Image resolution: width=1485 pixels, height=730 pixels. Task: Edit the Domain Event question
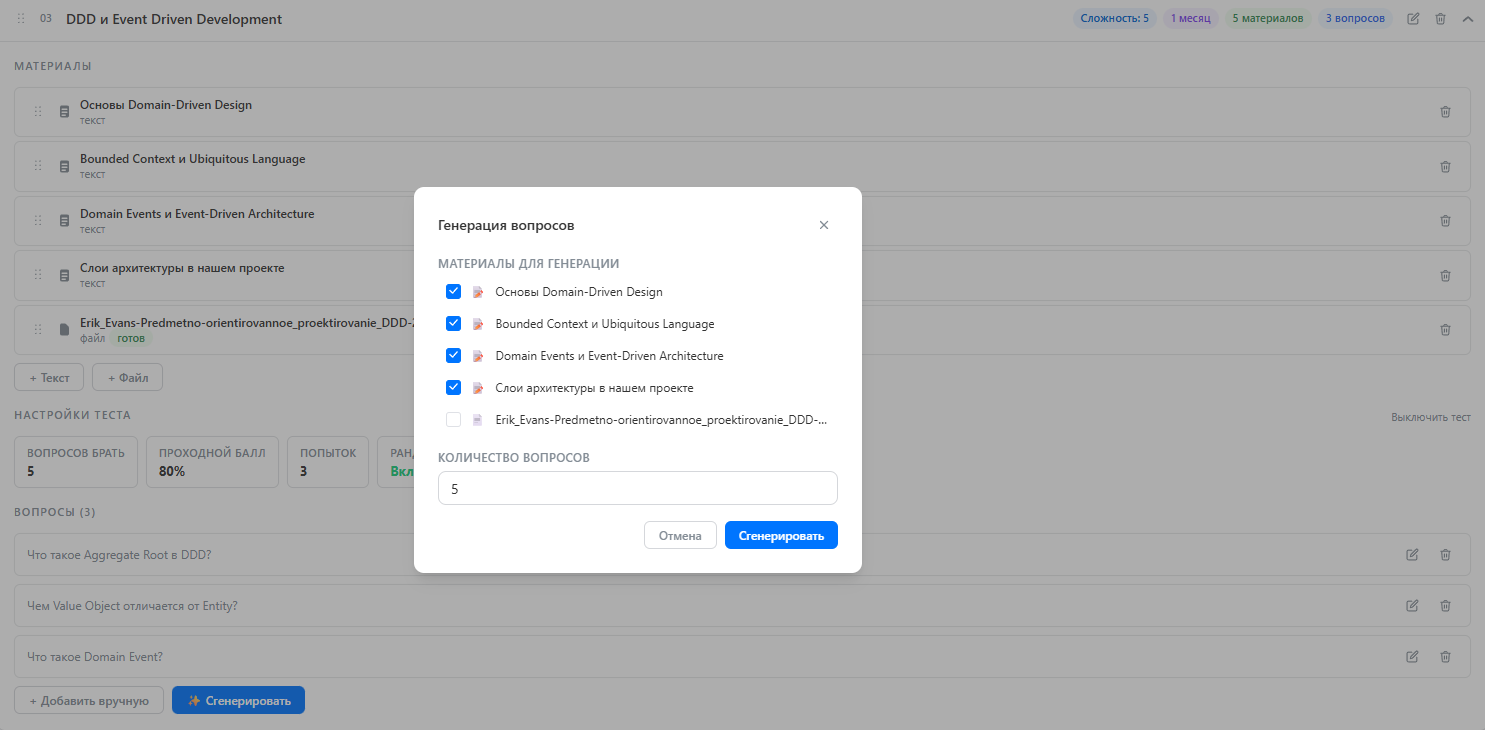[1412, 657]
